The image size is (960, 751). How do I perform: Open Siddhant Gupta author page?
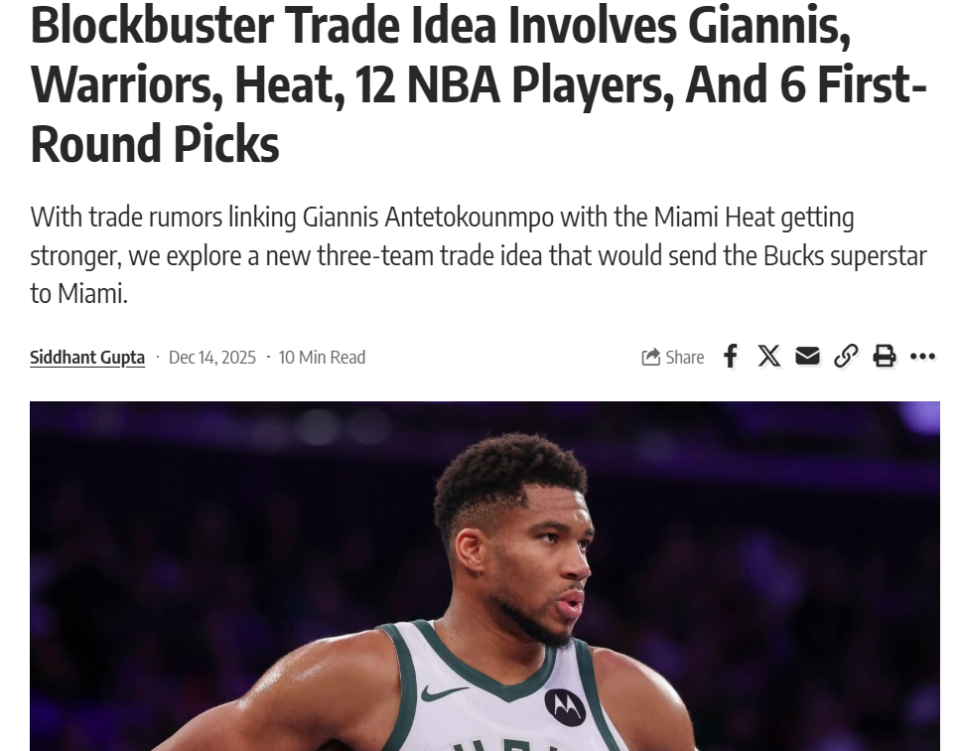(87, 357)
